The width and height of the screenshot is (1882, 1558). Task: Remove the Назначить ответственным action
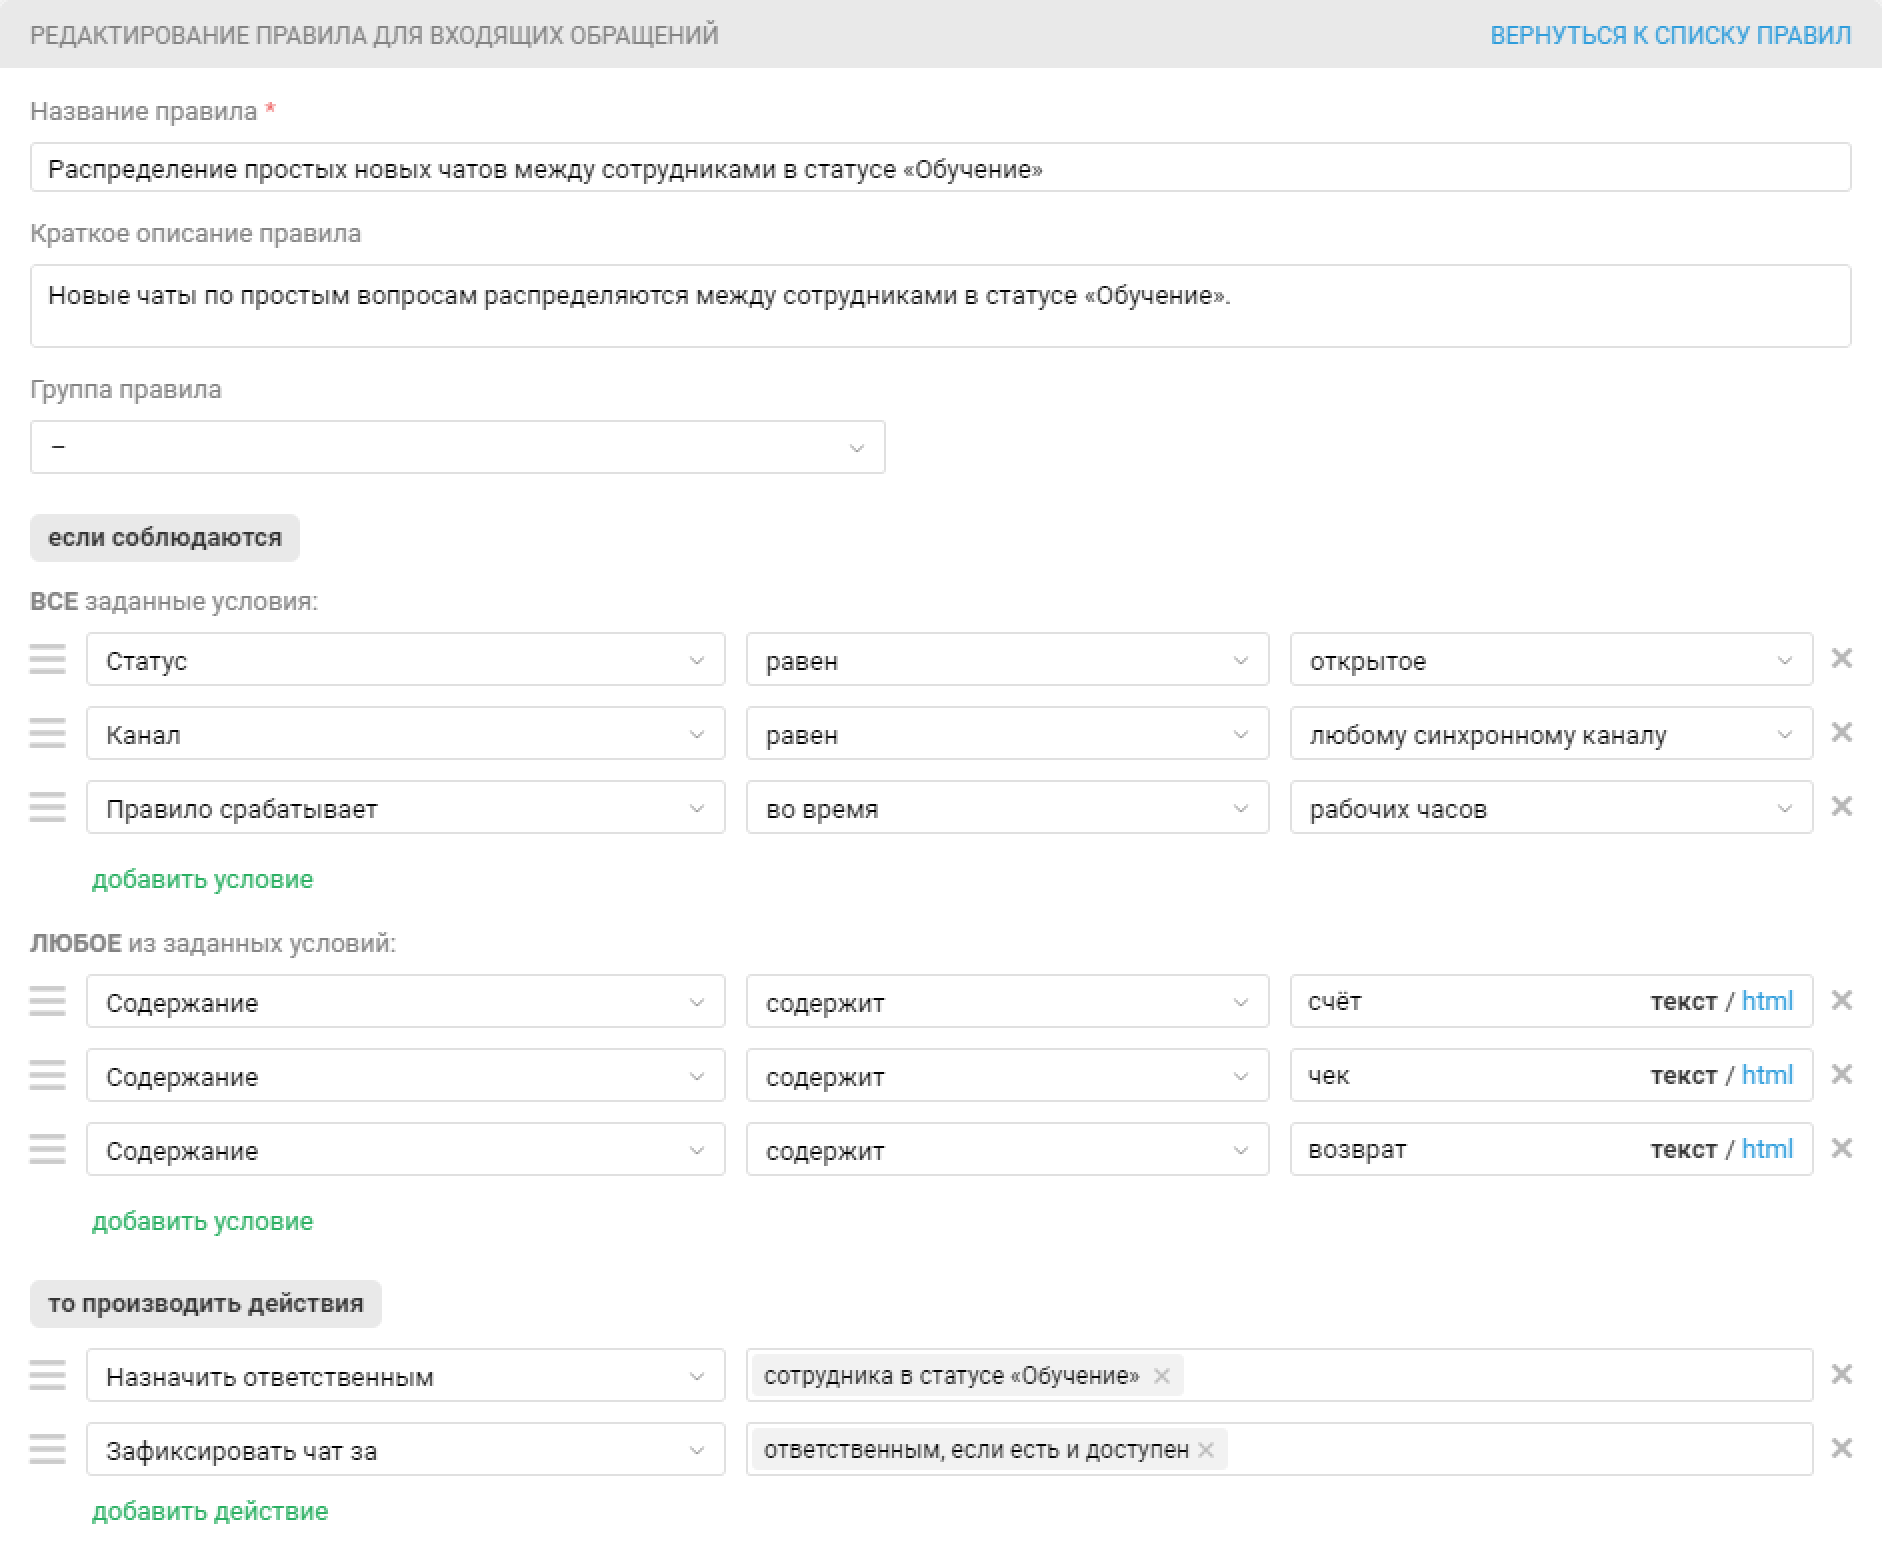1841,1375
